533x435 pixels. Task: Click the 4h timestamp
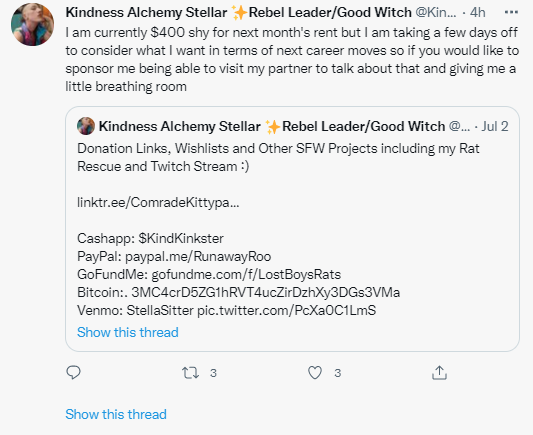pyautogui.click(x=478, y=13)
